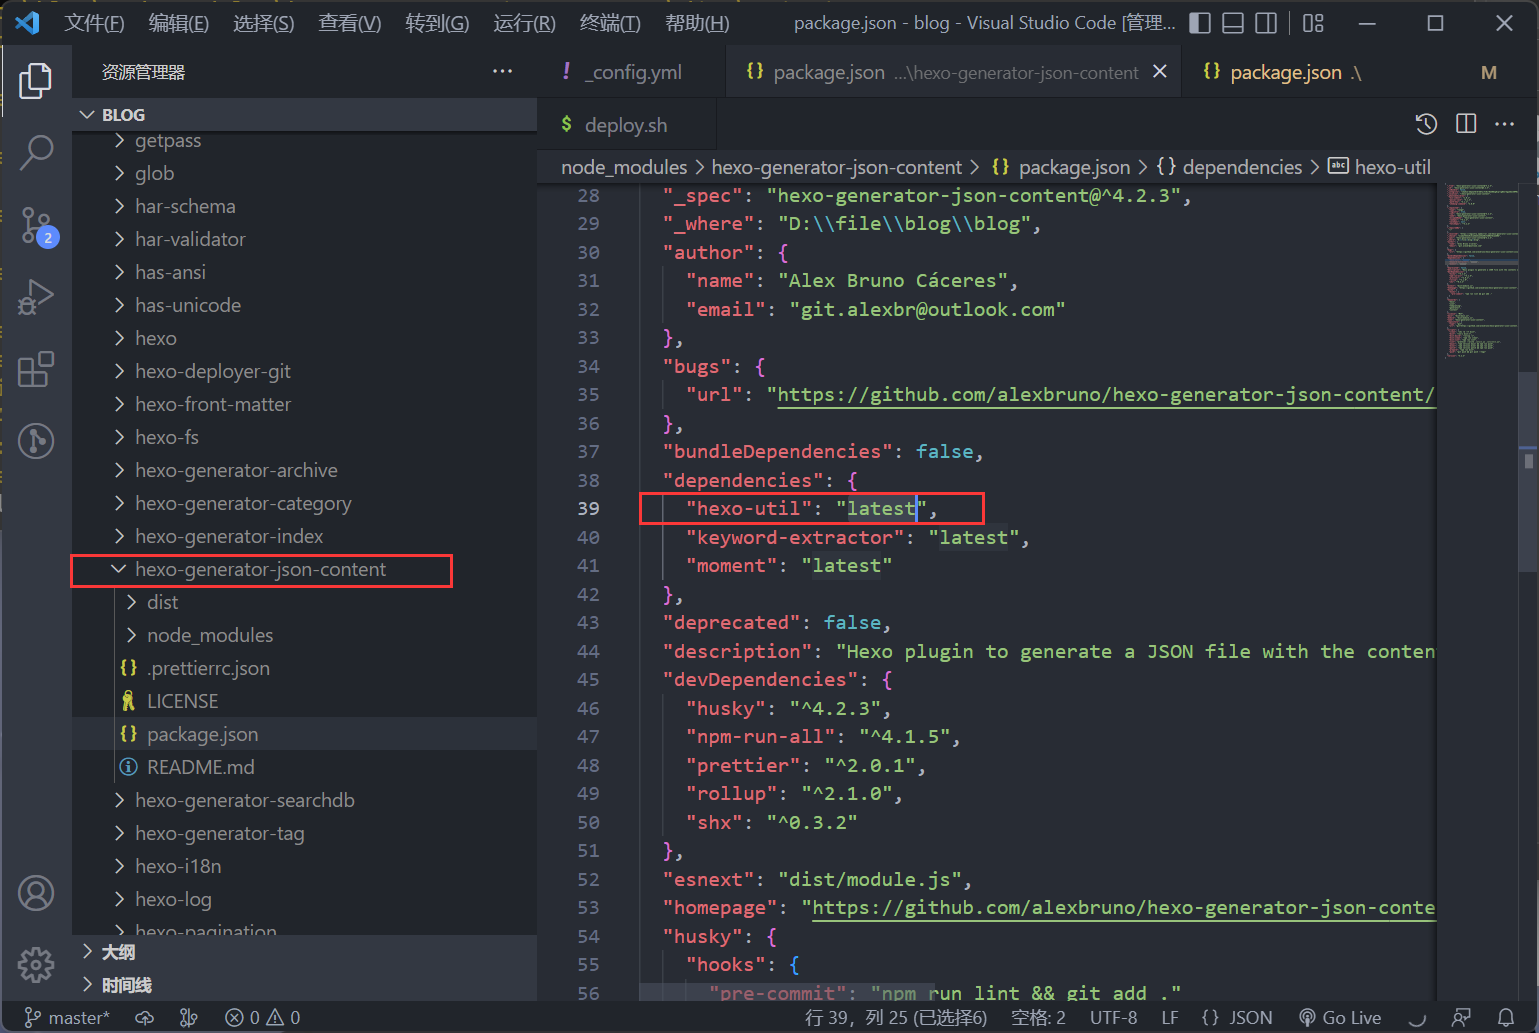Open the Search panel in the activity bar
Screen dimensions: 1539x1033
37,152
